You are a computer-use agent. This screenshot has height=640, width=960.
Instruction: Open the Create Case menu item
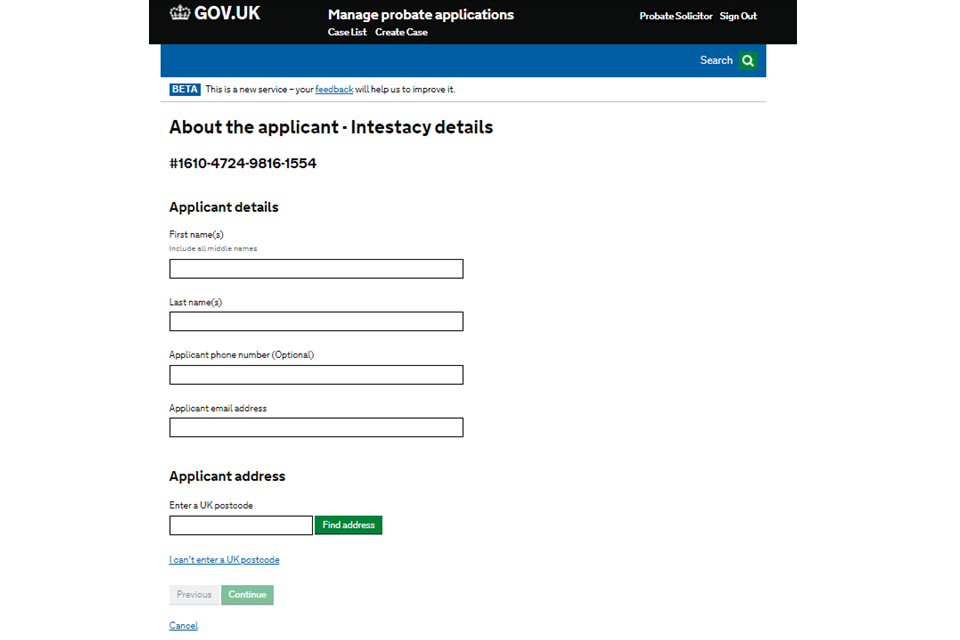[401, 32]
